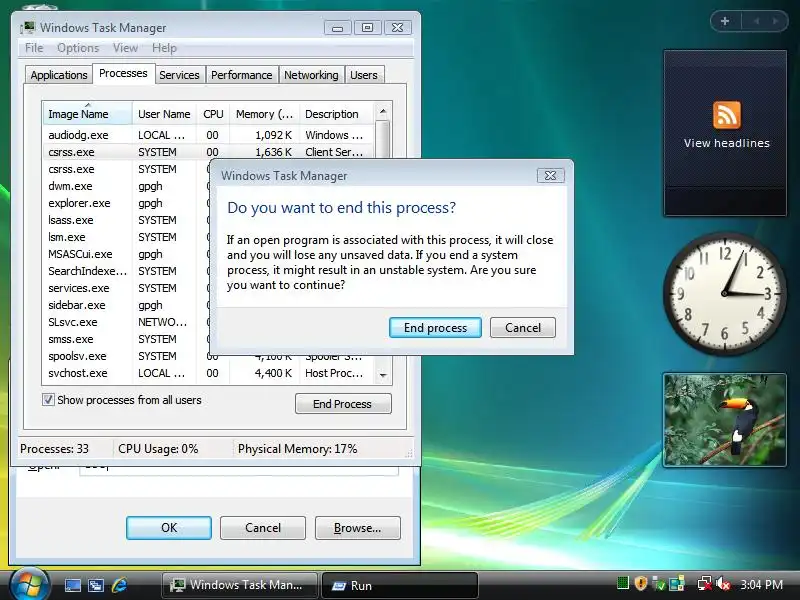
Task: Select SLsvc.exe process row
Action: [126, 322]
